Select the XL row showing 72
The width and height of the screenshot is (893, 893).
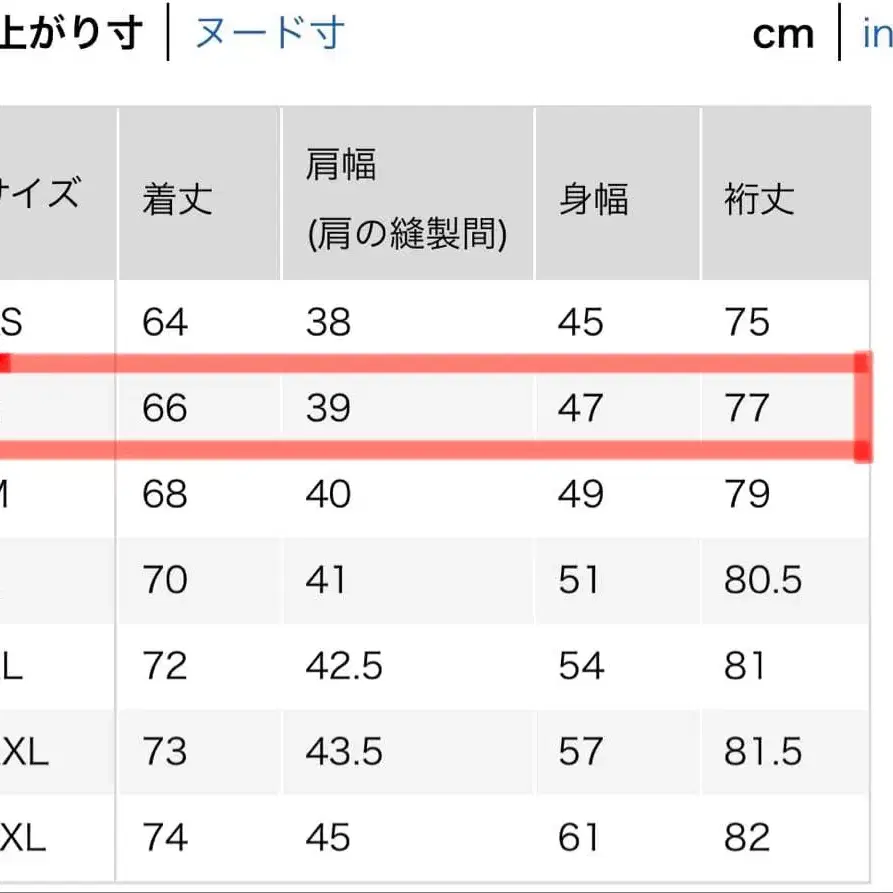point(440,665)
